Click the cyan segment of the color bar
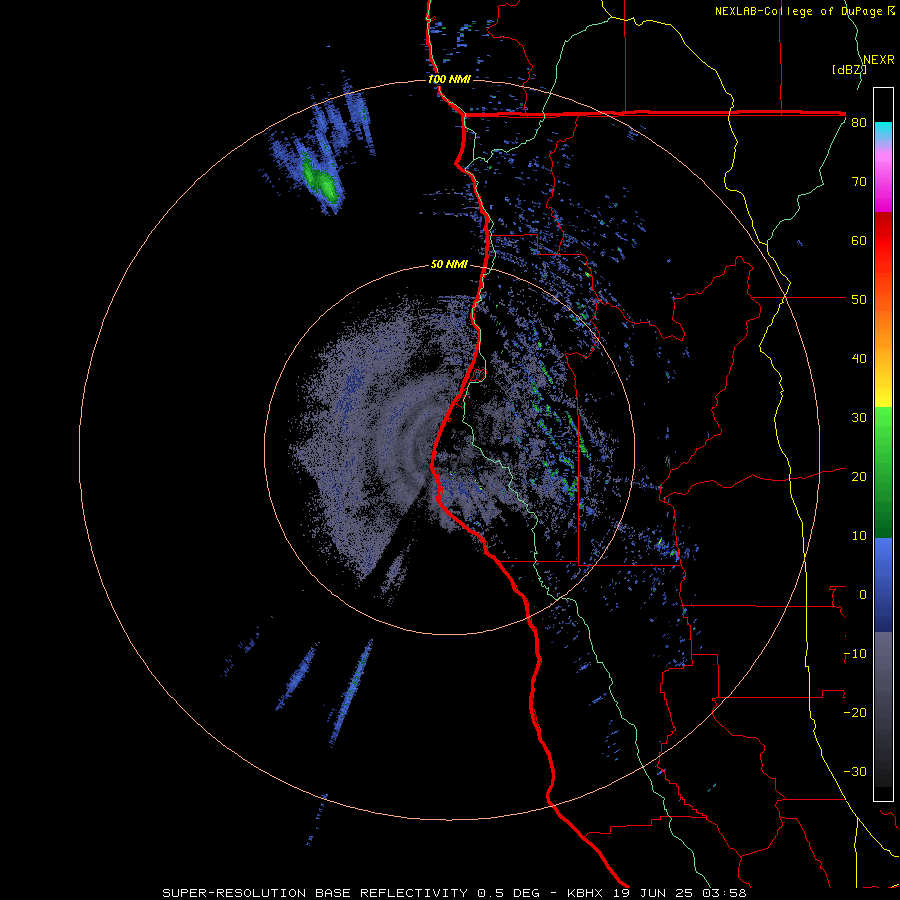 click(x=883, y=130)
